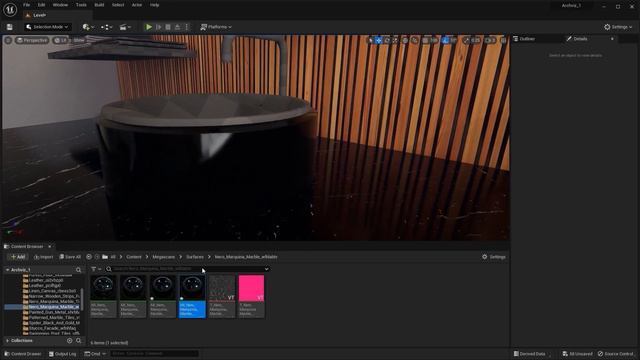Change the camera speed setting icon

pos(490,40)
